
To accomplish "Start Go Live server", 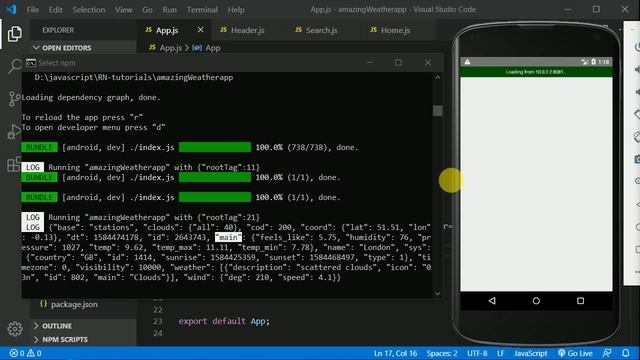I will click(575, 353).
